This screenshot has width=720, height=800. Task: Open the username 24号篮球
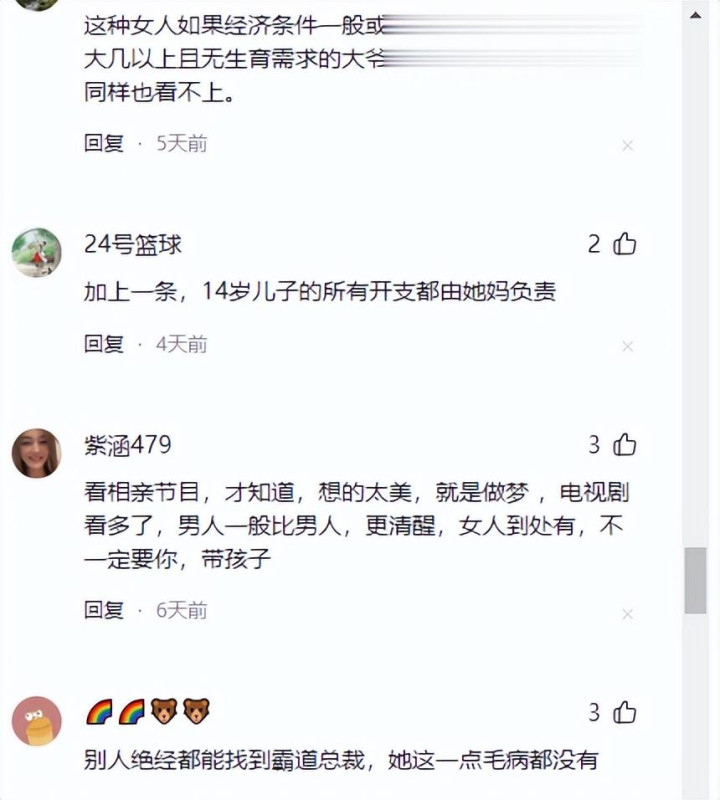coord(133,244)
